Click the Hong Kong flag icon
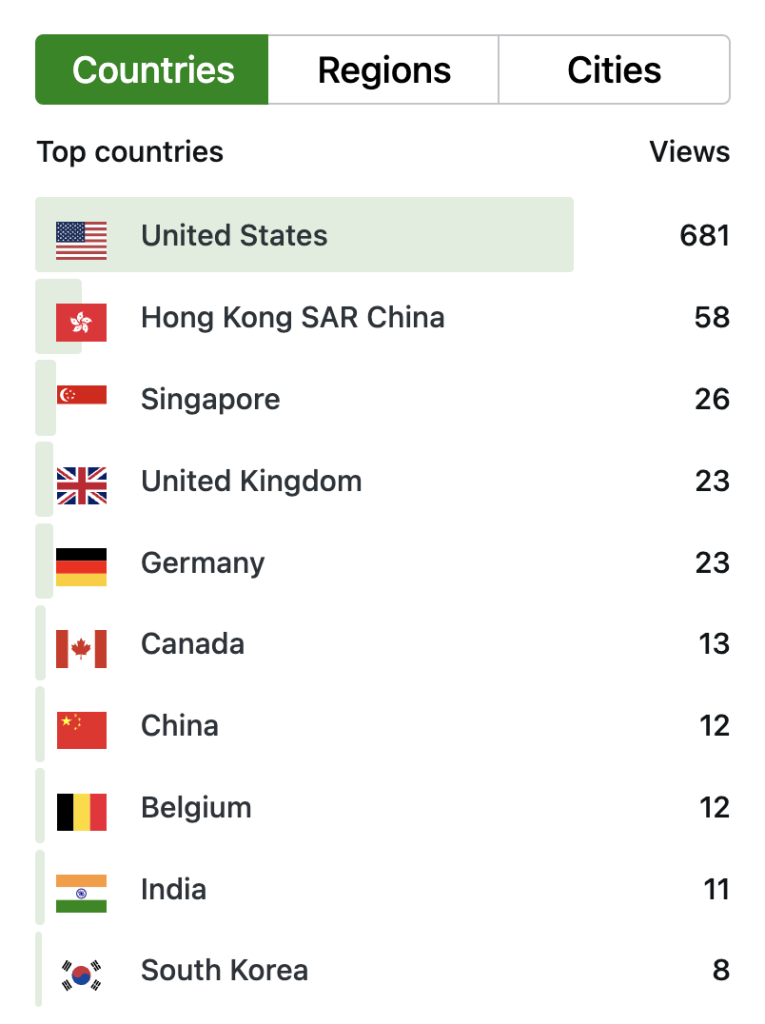765x1024 pixels. 81,319
